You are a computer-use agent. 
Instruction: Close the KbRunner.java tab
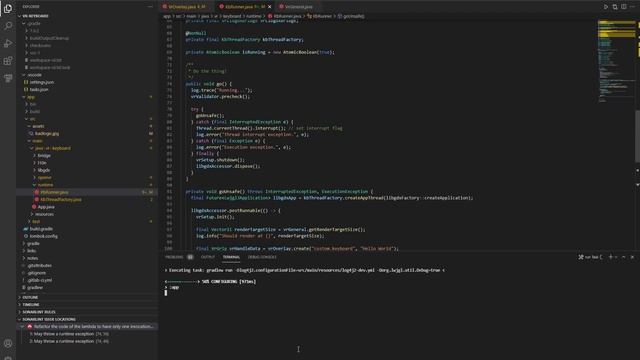pos(269,7)
